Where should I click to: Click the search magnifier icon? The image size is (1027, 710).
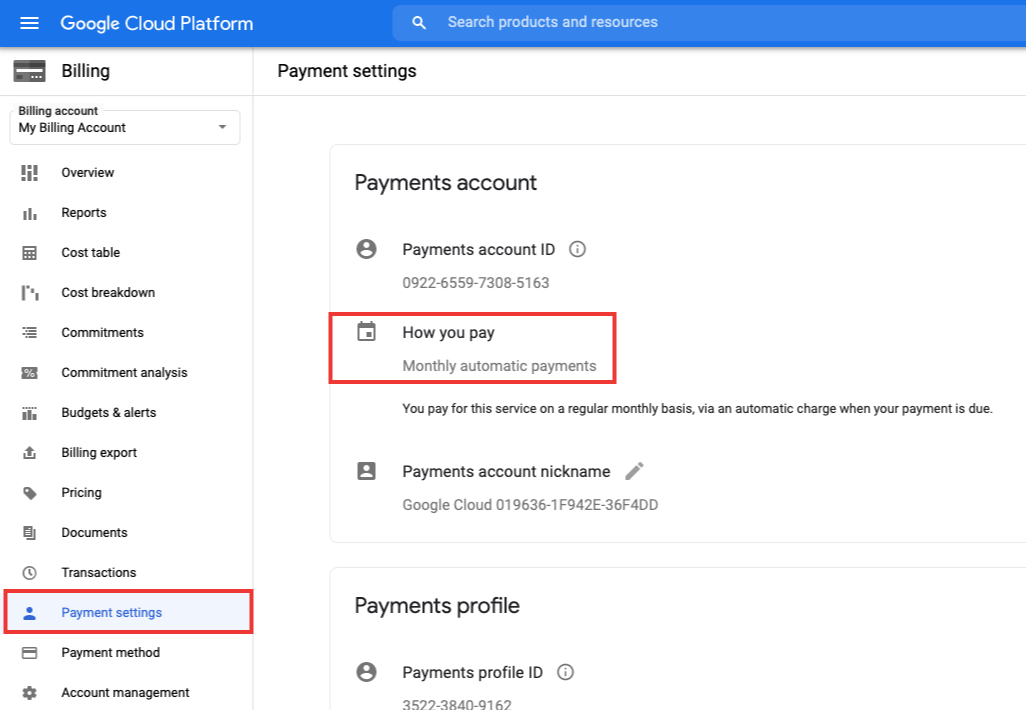419,23
